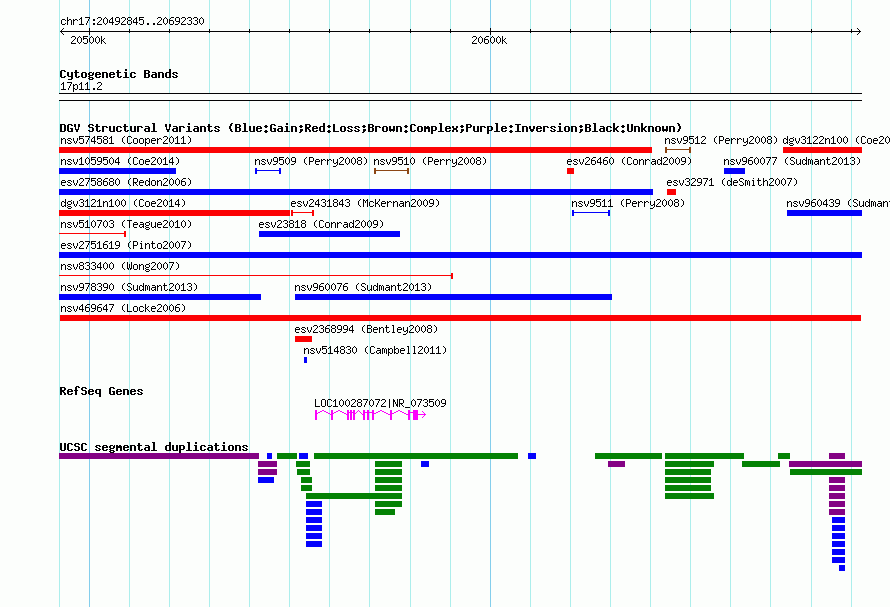Viewport: 890px width, 607px height.
Task: Open esv26460 (Conrad2009) small red box
Action: 570,171
